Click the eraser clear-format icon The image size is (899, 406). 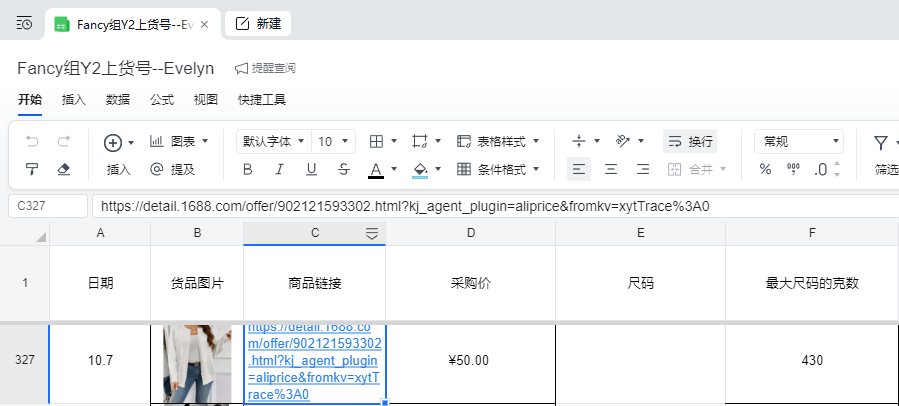tap(64, 169)
